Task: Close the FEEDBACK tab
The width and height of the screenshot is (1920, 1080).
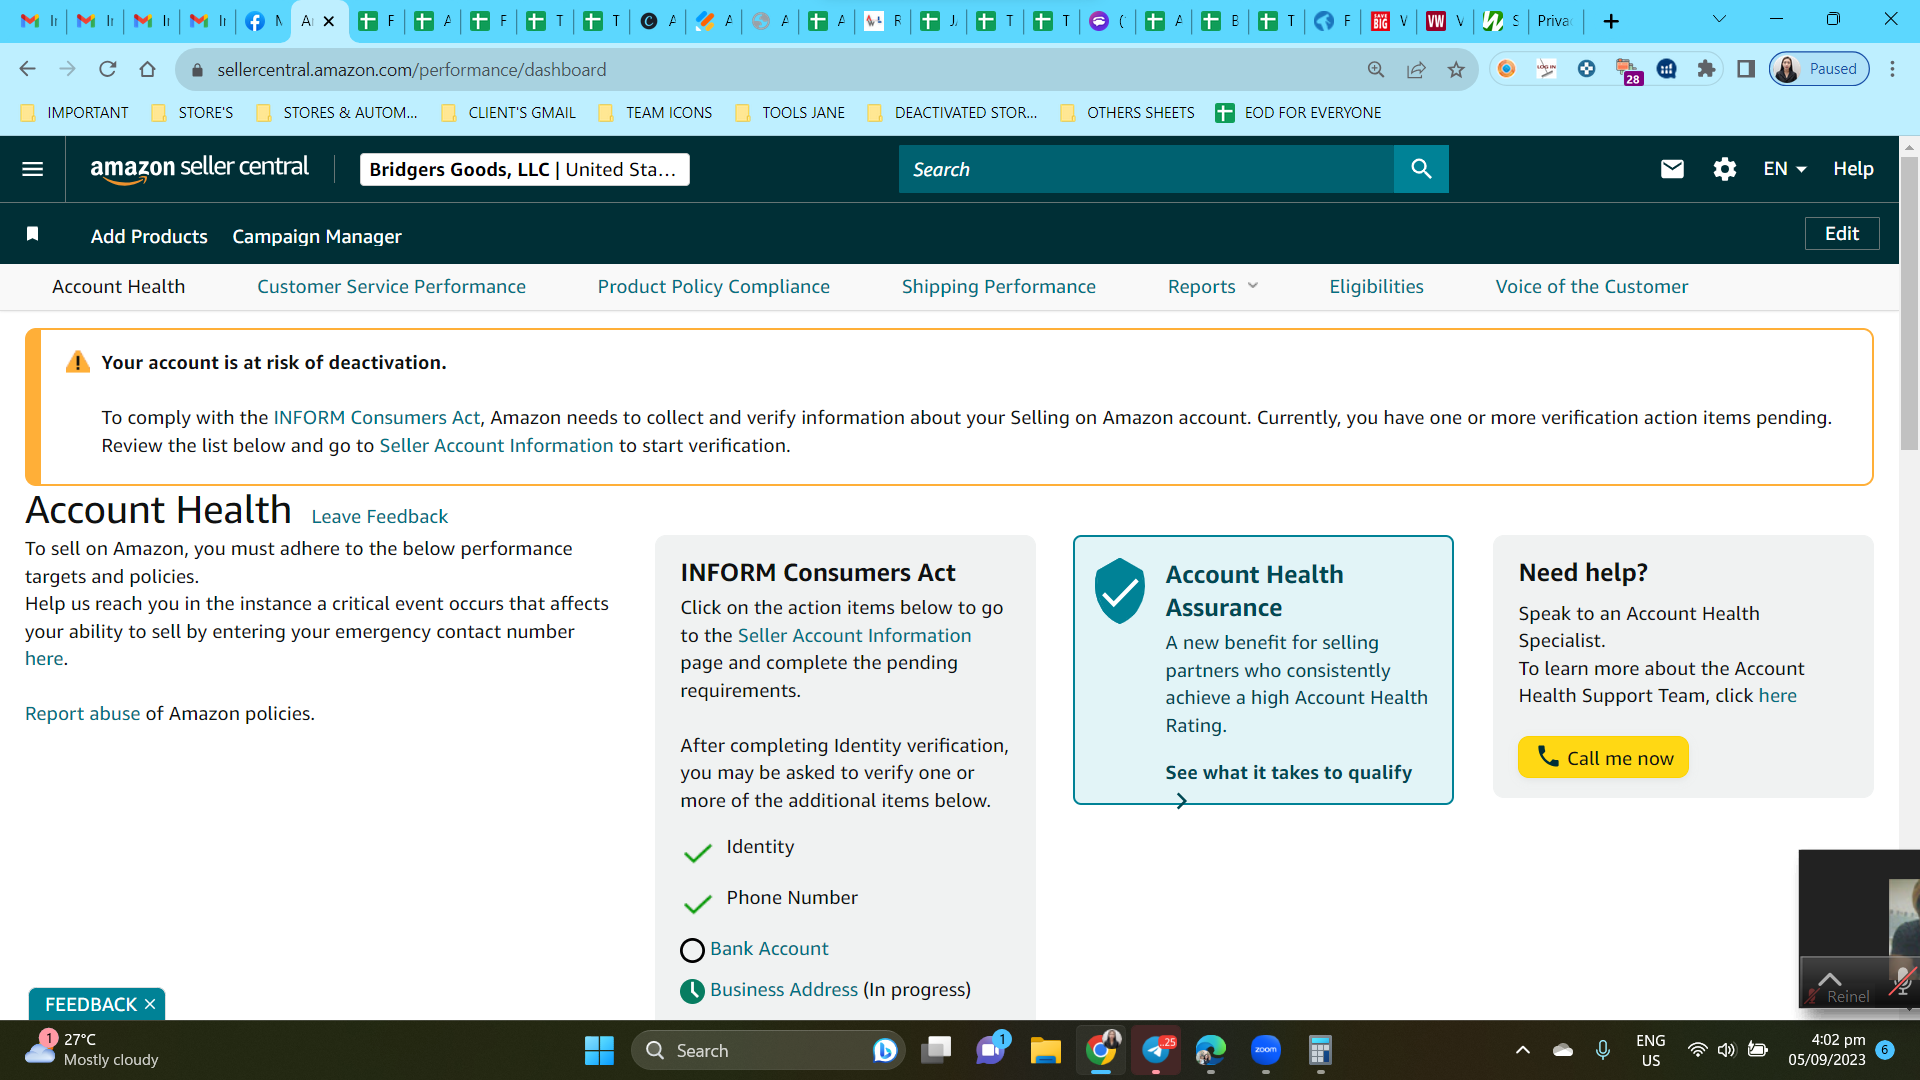Action: [150, 1004]
